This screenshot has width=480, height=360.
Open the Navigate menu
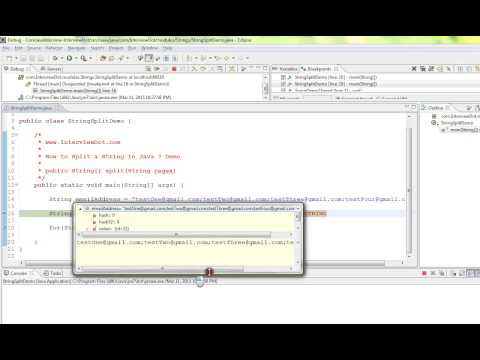click(76, 48)
